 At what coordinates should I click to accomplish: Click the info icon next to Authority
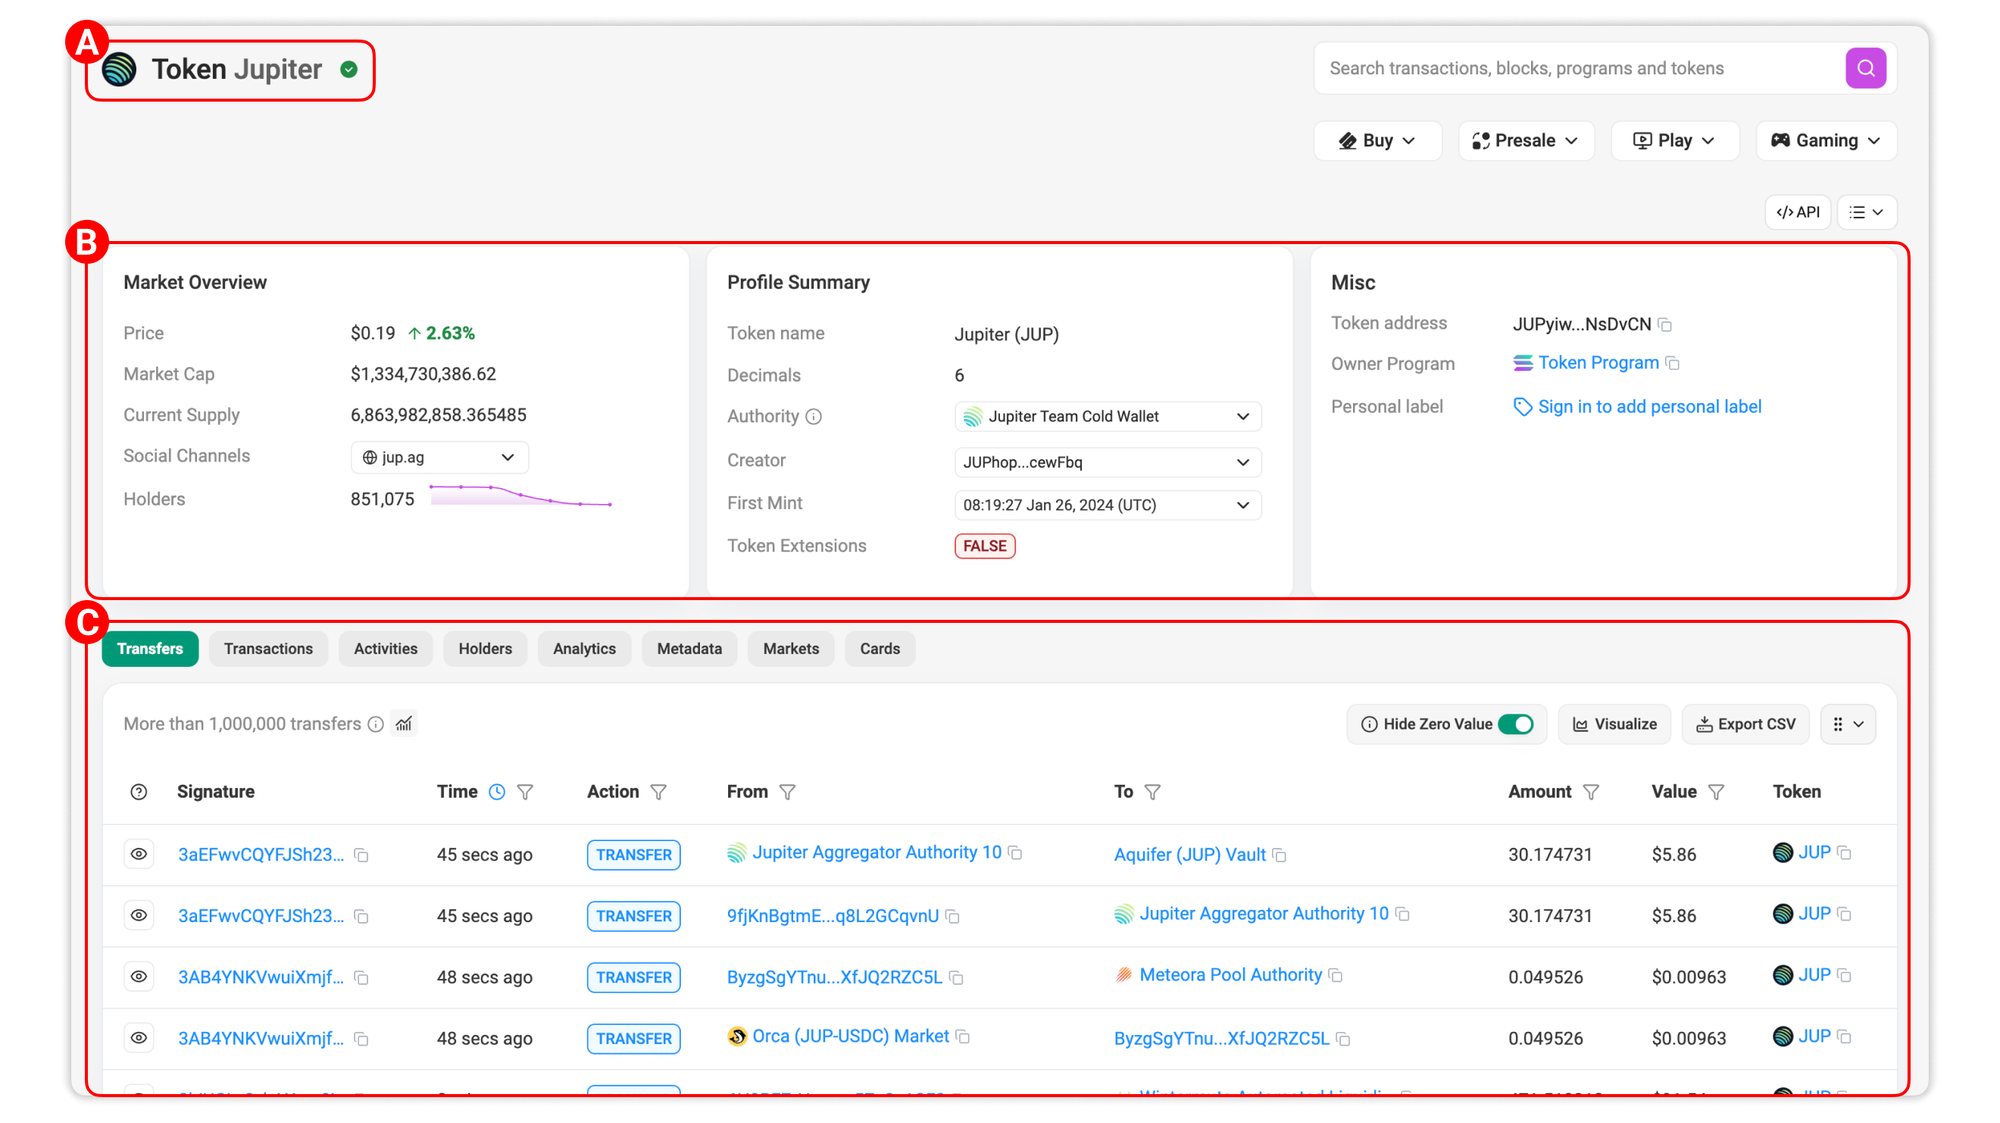814,417
